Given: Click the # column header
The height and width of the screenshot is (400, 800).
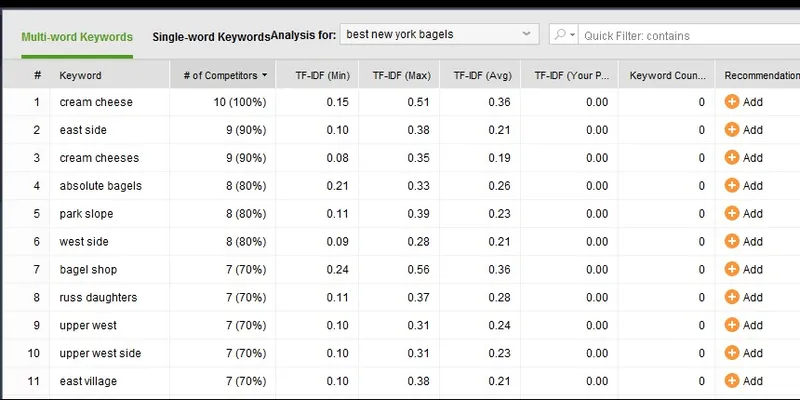Looking at the screenshot, I should [x=37, y=75].
